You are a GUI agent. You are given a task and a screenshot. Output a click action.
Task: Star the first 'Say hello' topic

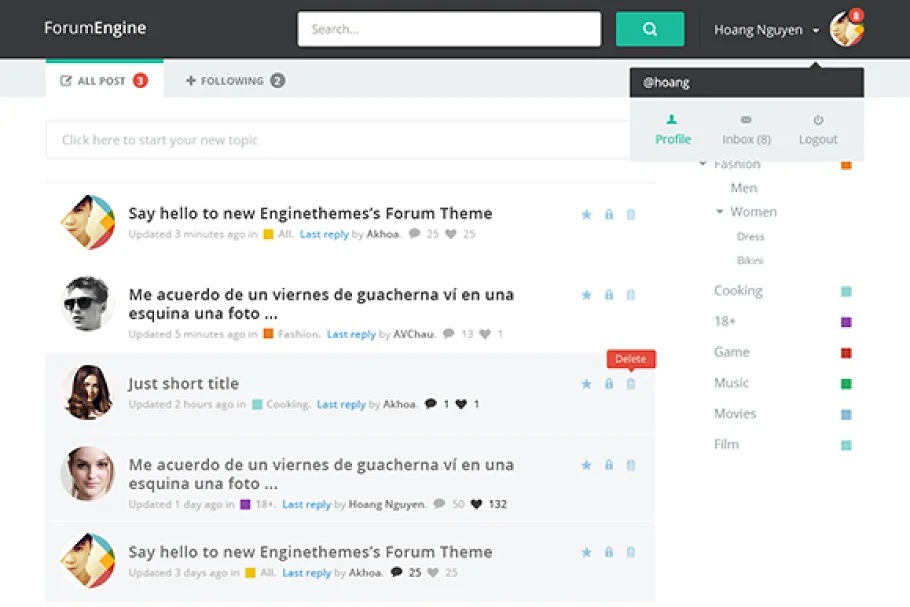587,214
